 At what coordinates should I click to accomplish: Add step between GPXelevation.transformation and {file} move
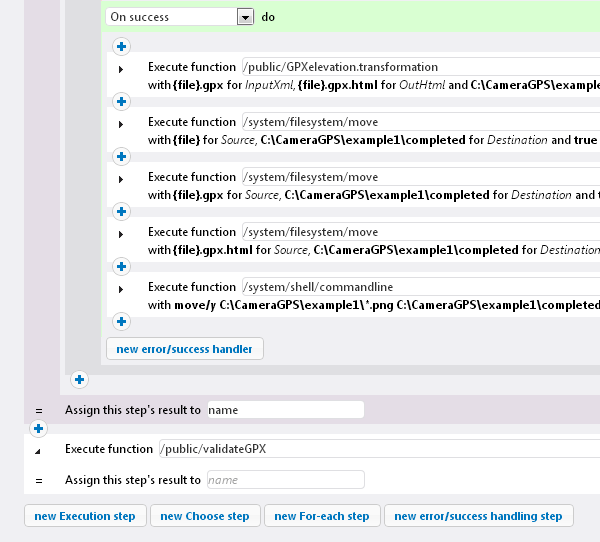pos(121,101)
